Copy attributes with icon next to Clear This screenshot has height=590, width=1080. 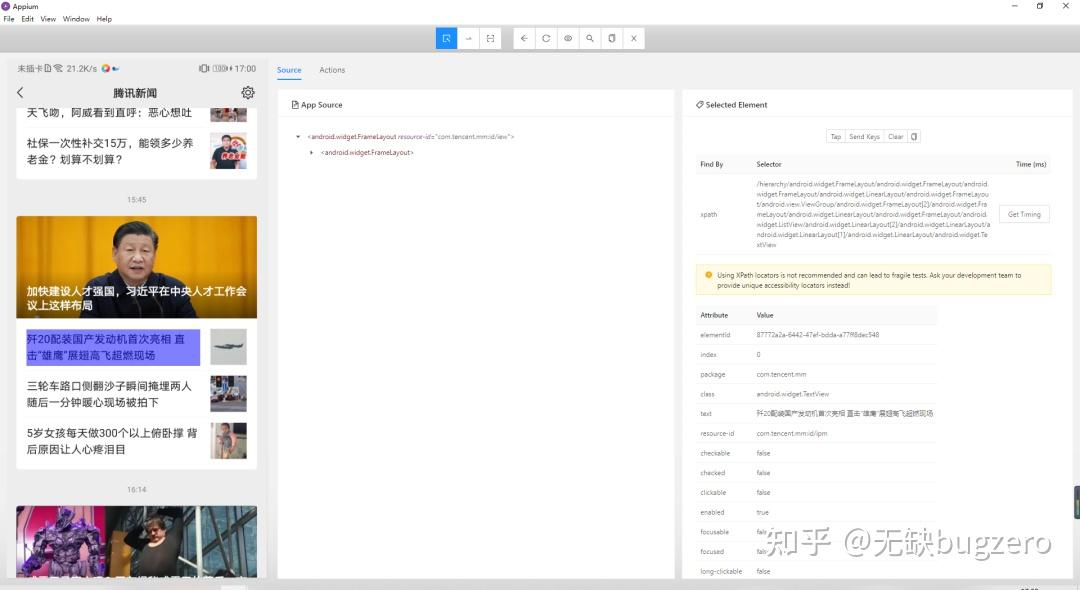coord(914,136)
